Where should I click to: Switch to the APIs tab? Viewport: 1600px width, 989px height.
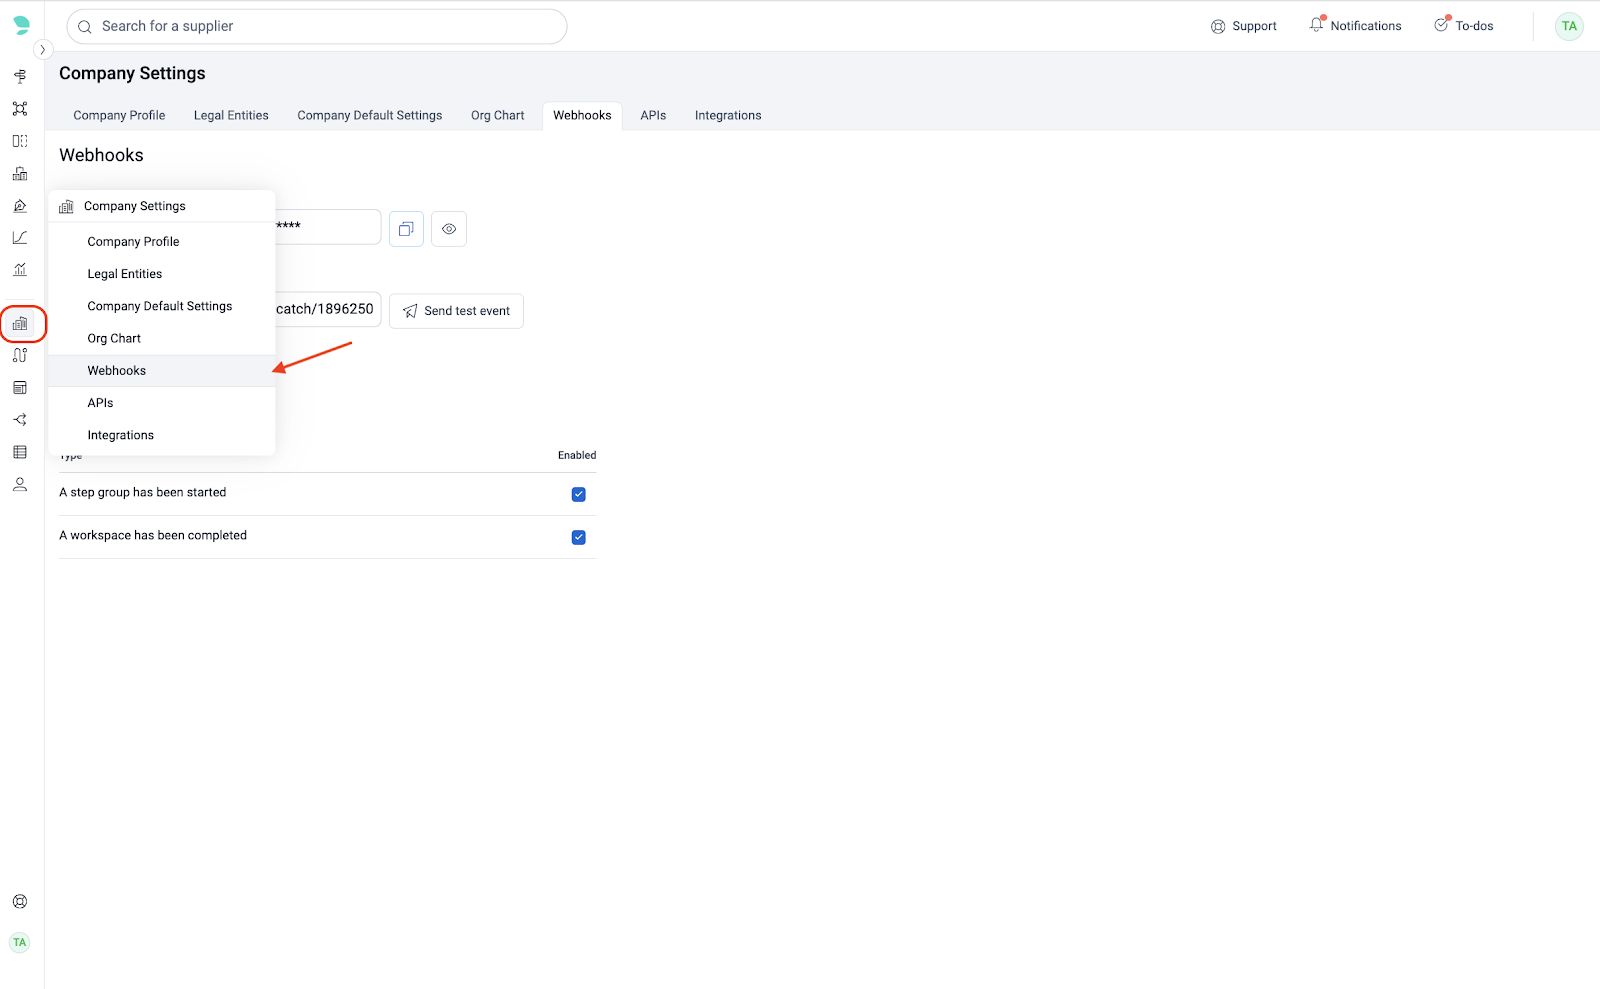(653, 116)
